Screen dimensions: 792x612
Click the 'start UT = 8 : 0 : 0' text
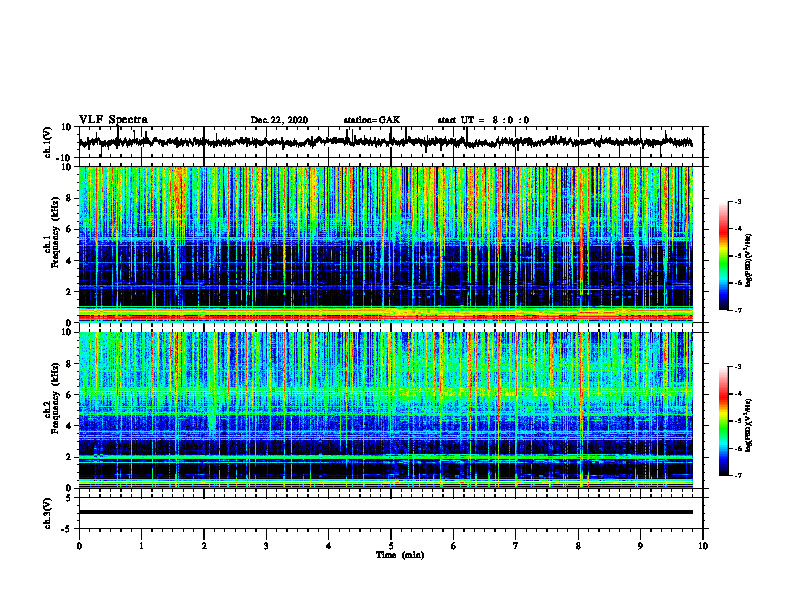(x=483, y=120)
